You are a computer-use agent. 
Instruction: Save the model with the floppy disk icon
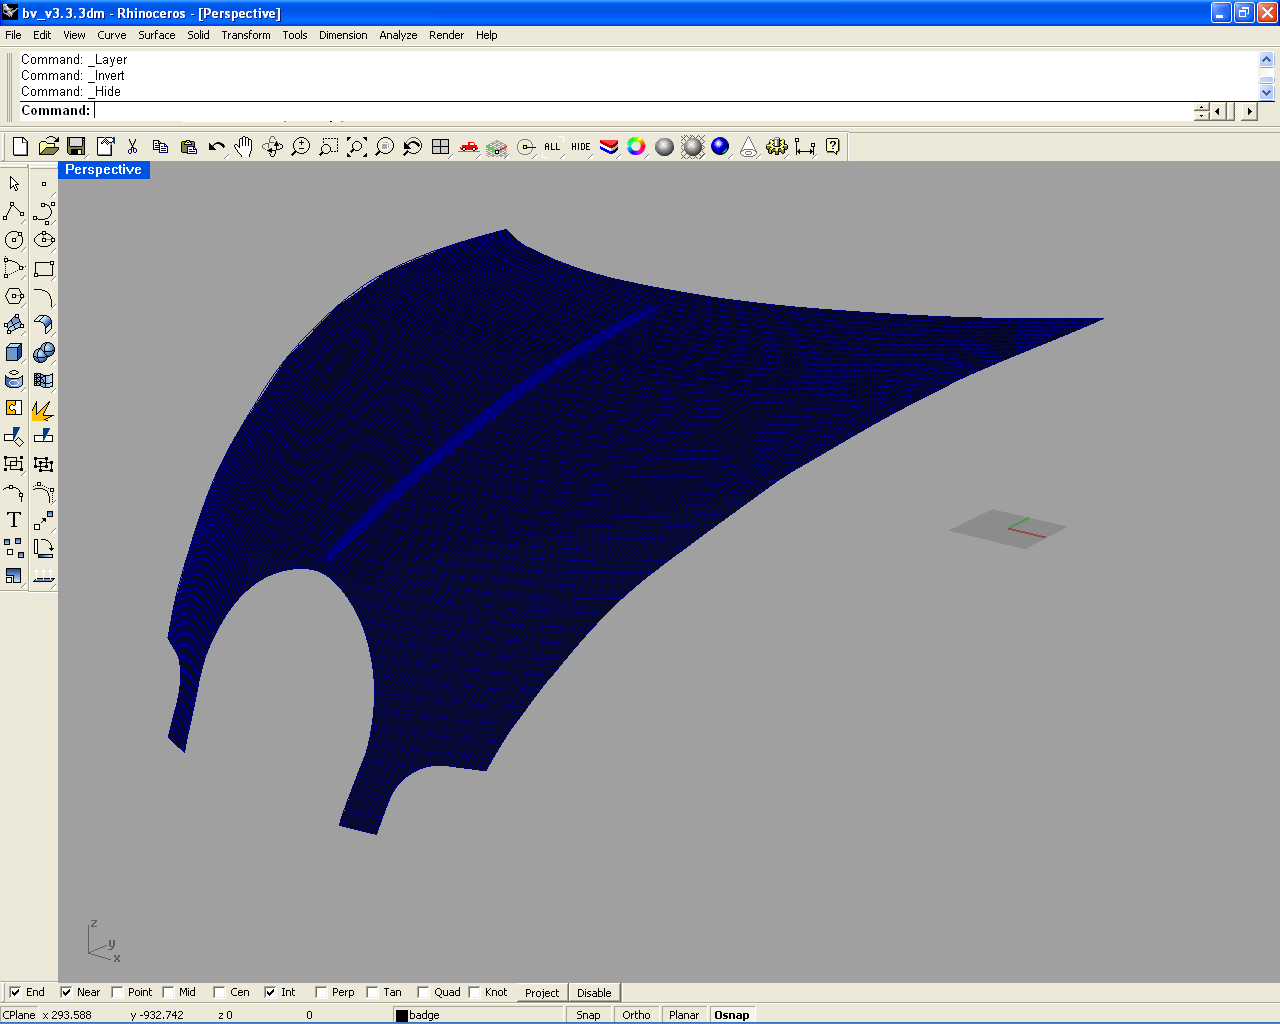(76, 147)
